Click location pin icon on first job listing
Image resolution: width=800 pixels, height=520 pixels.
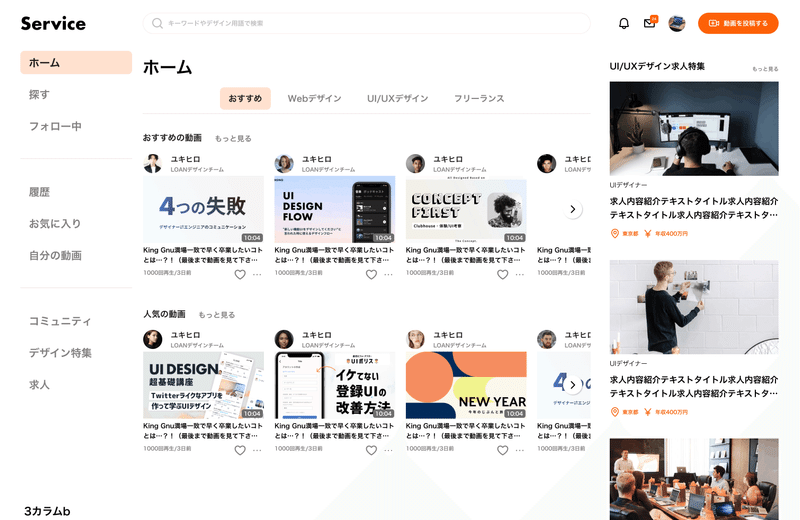pyautogui.click(x=615, y=233)
